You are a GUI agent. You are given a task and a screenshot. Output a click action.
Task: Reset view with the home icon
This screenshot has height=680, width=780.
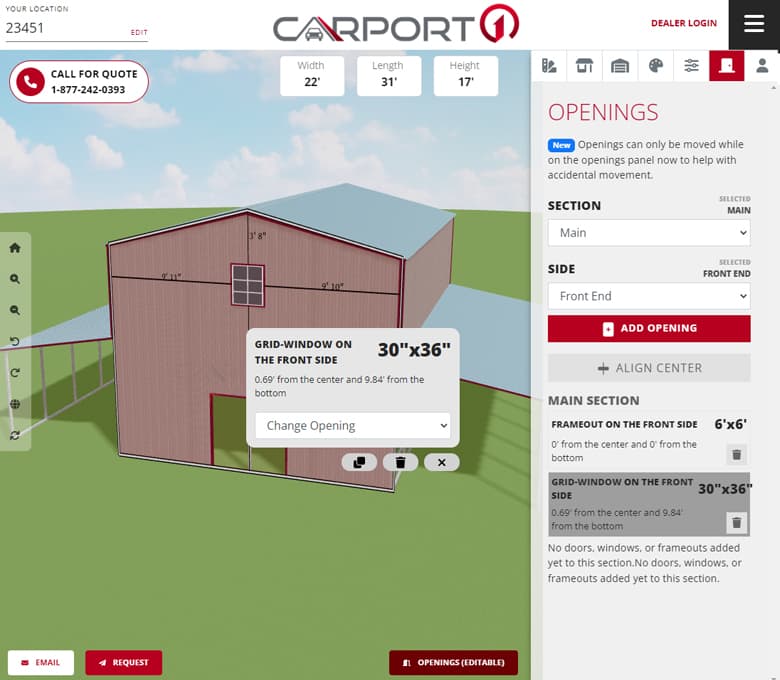coord(15,248)
